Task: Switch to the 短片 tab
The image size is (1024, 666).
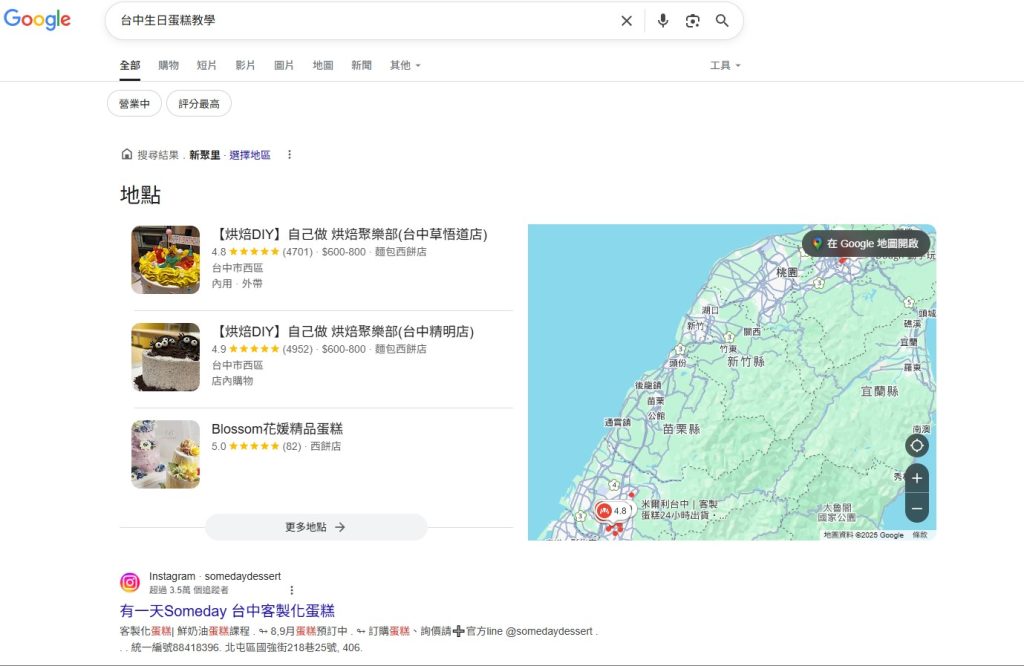Action: 207,65
